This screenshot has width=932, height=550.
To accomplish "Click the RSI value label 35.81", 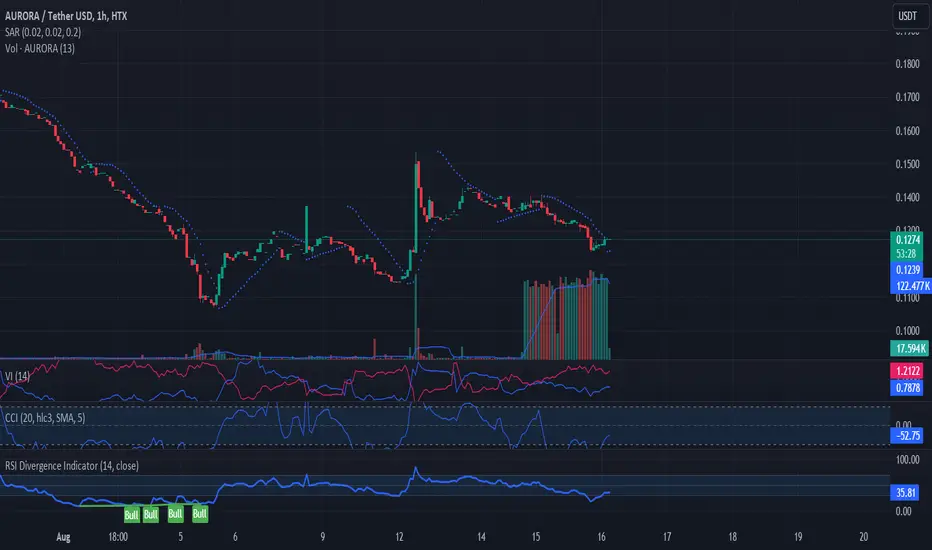I will pyautogui.click(x=906, y=493).
